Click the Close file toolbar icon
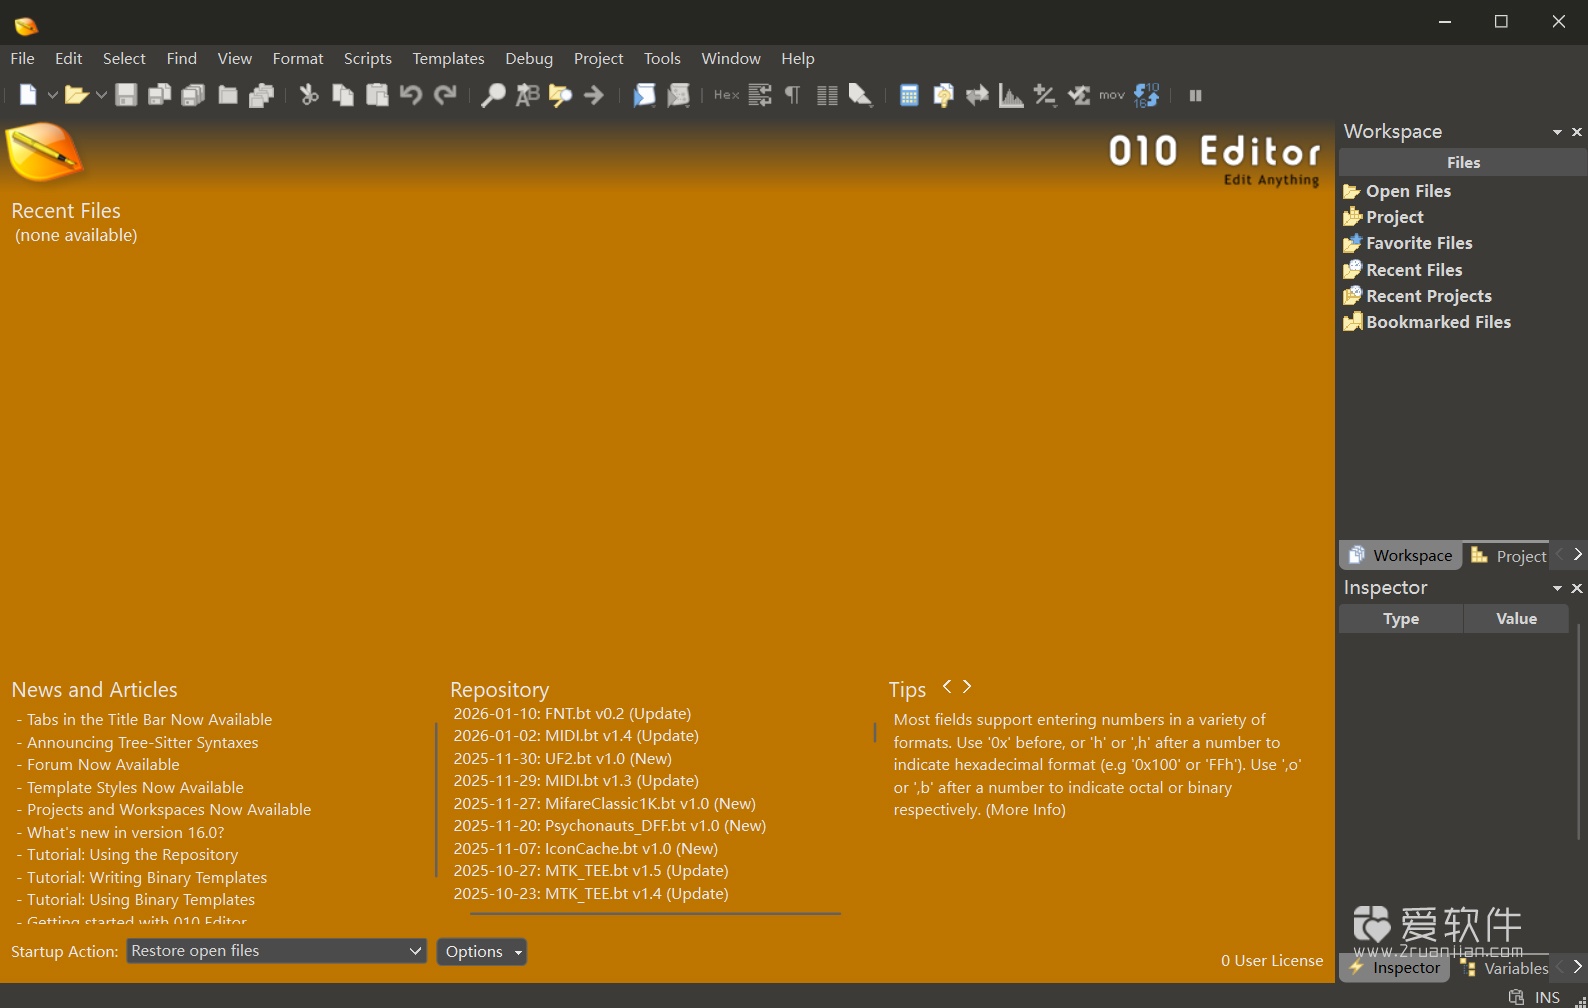 pyautogui.click(x=228, y=95)
